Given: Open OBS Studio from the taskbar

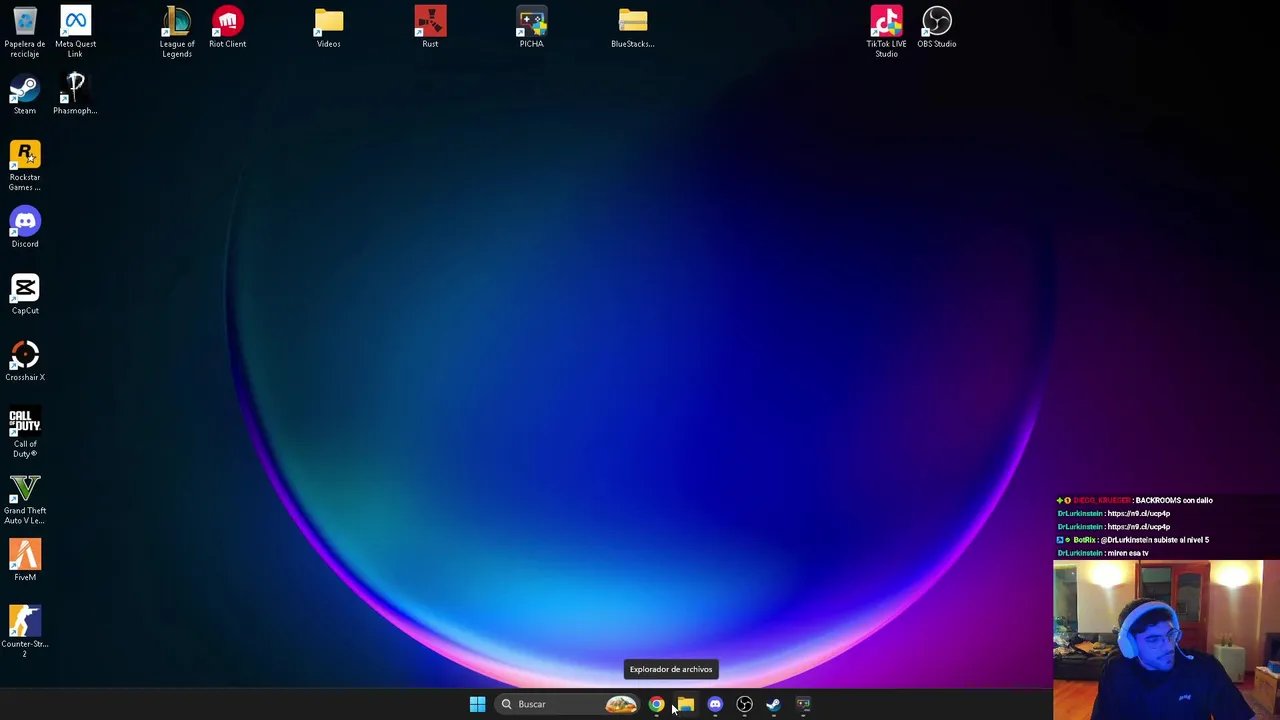Looking at the screenshot, I should pyautogui.click(x=744, y=704).
